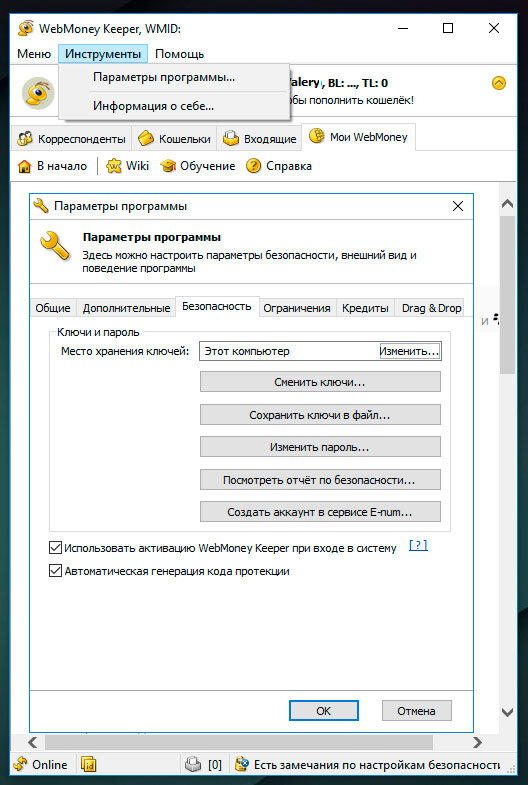Open the Drag & Drop settings tab
The height and width of the screenshot is (785, 528).
pyautogui.click(x=431, y=308)
